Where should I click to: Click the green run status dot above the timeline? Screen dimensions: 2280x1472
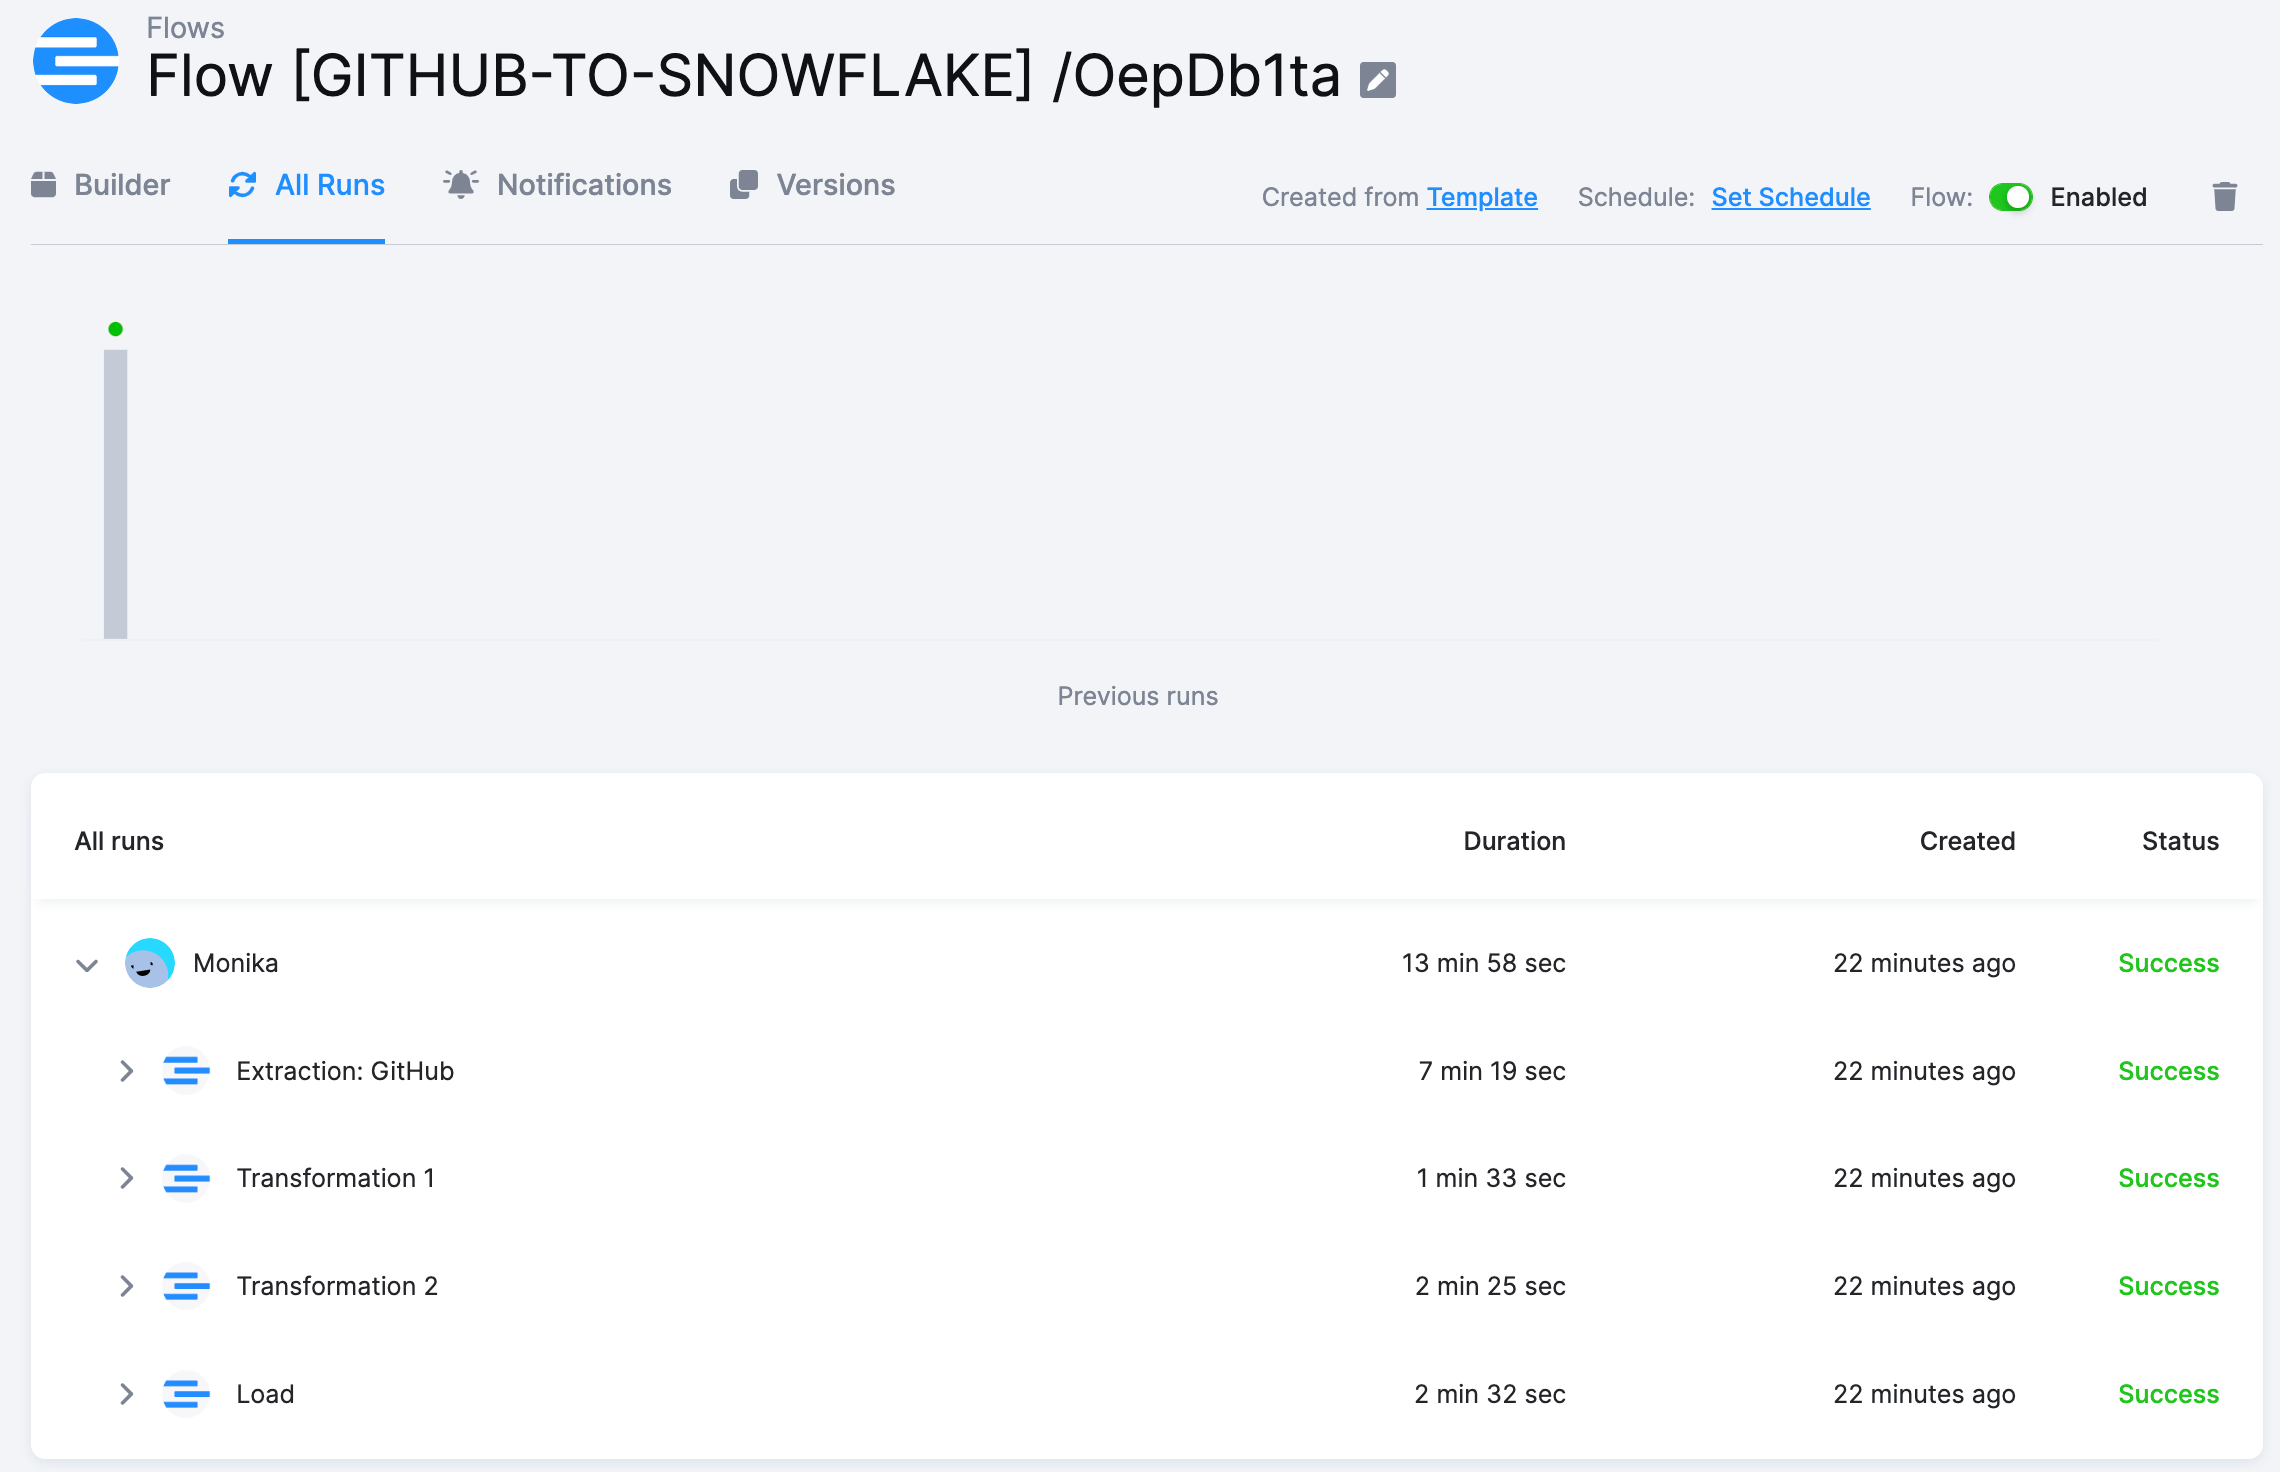tap(115, 328)
